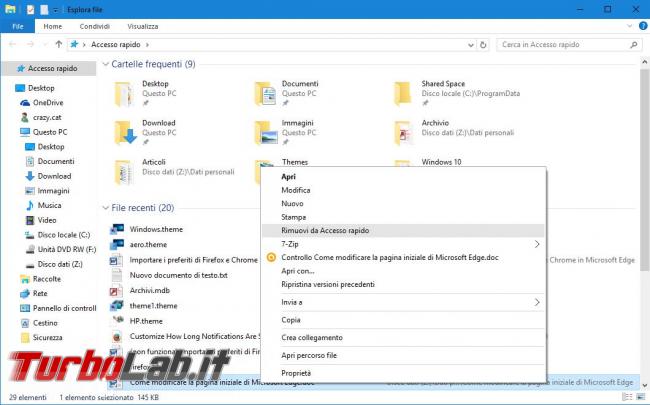The height and width of the screenshot is (405, 650).
Task: Collapse the File recenti group
Action: pyautogui.click(x=105, y=208)
